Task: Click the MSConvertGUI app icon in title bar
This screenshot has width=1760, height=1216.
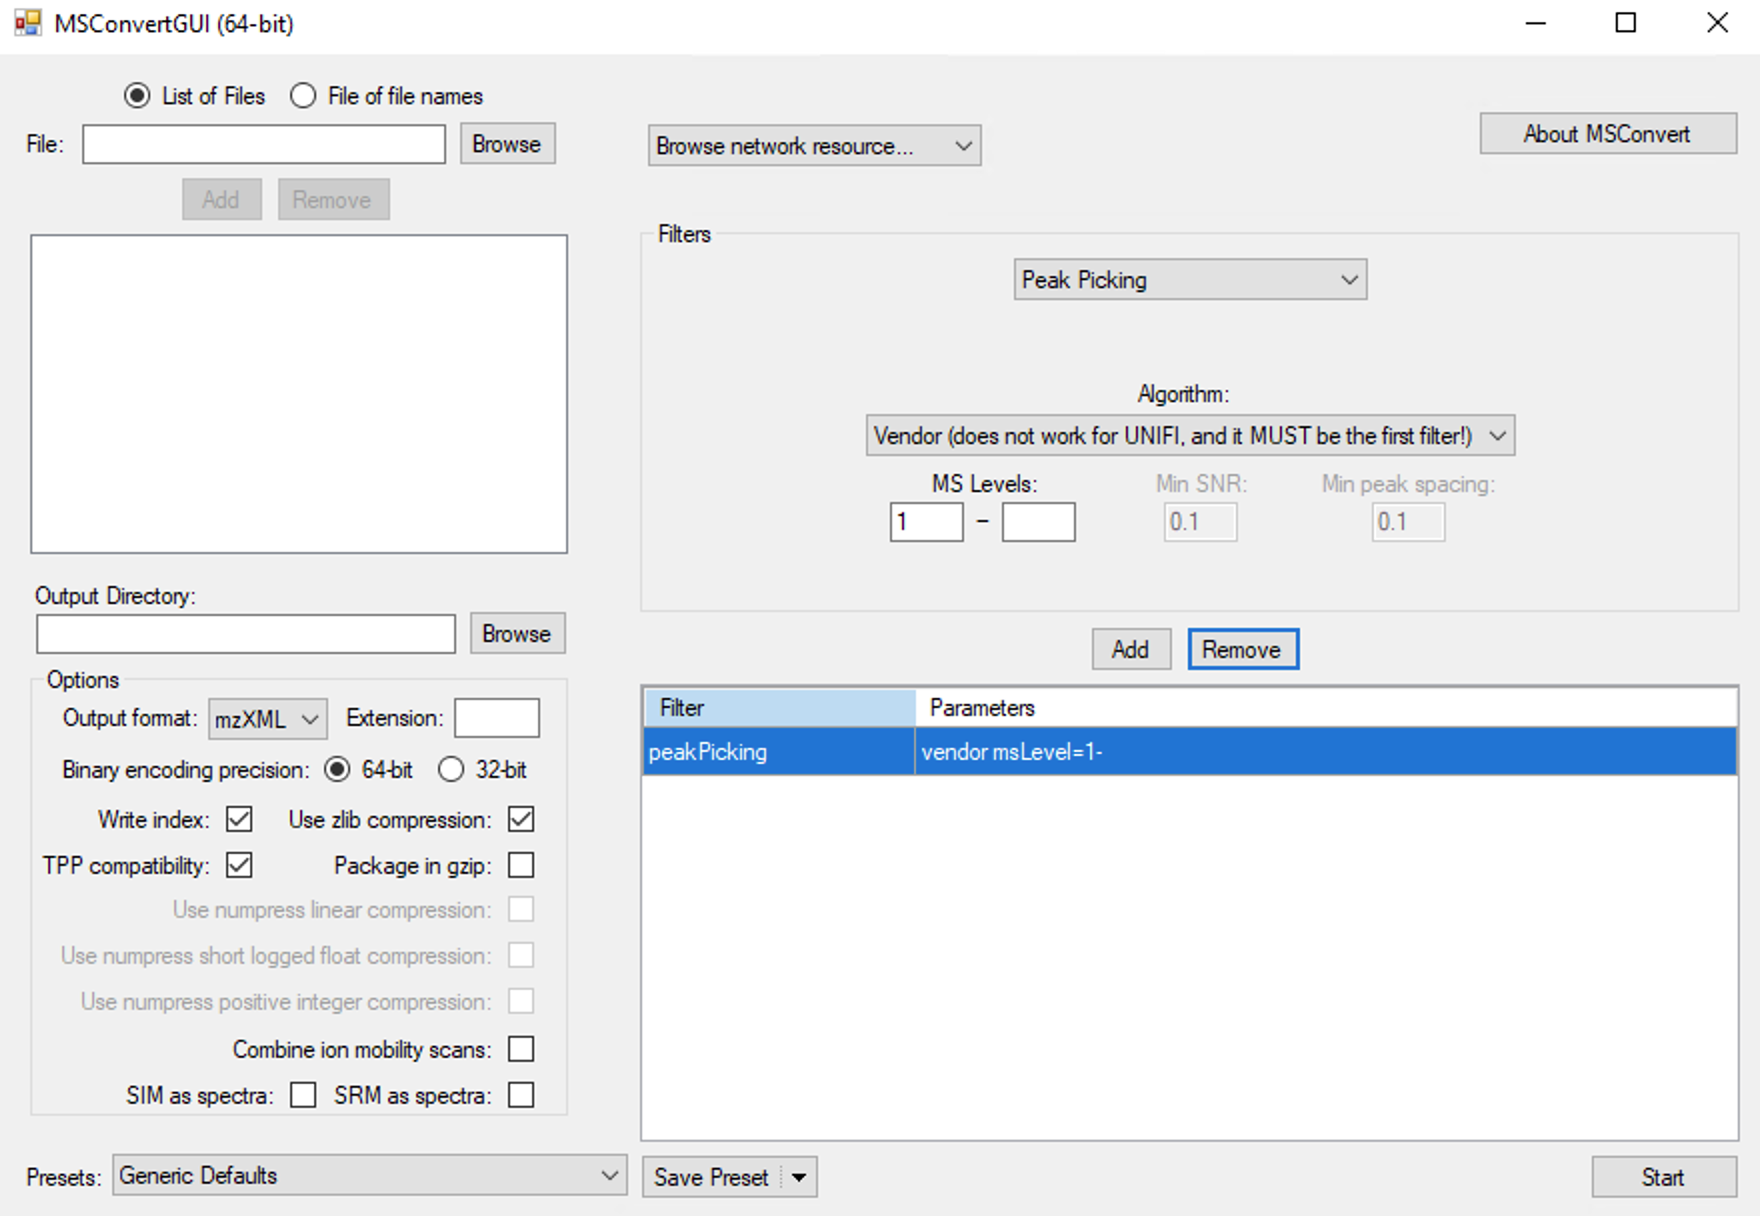Action: (x=27, y=23)
